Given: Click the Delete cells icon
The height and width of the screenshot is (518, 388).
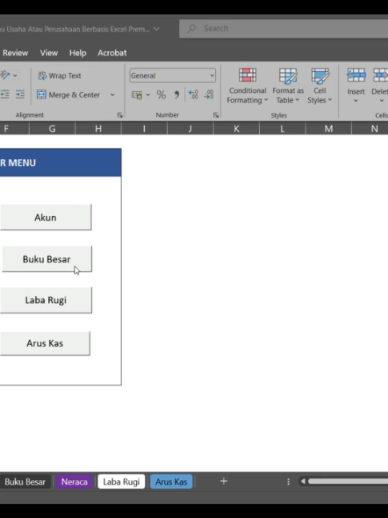Looking at the screenshot, I should coord(380,75).
